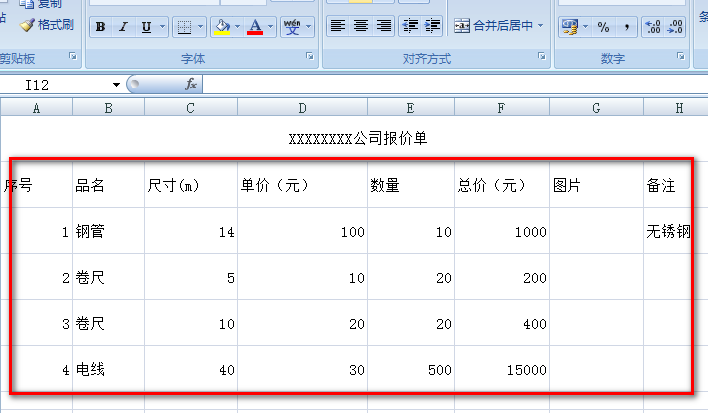Click the Name Box showing I12
The width and height of the screenshot is (708, 413).
(55, 85)
